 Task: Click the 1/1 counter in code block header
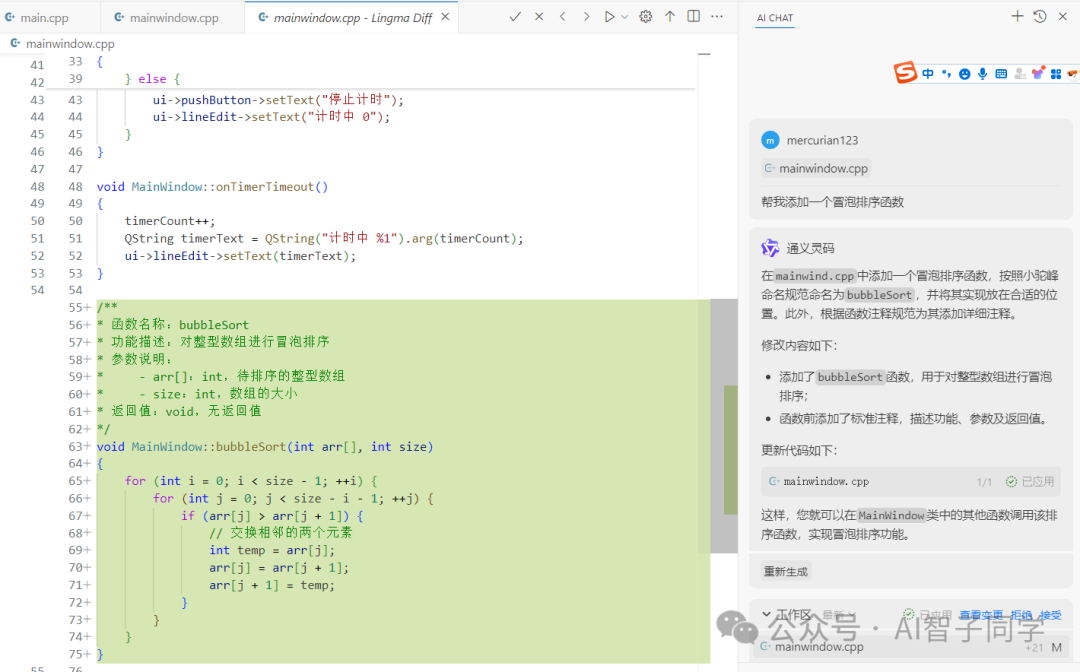pos(984,482)
